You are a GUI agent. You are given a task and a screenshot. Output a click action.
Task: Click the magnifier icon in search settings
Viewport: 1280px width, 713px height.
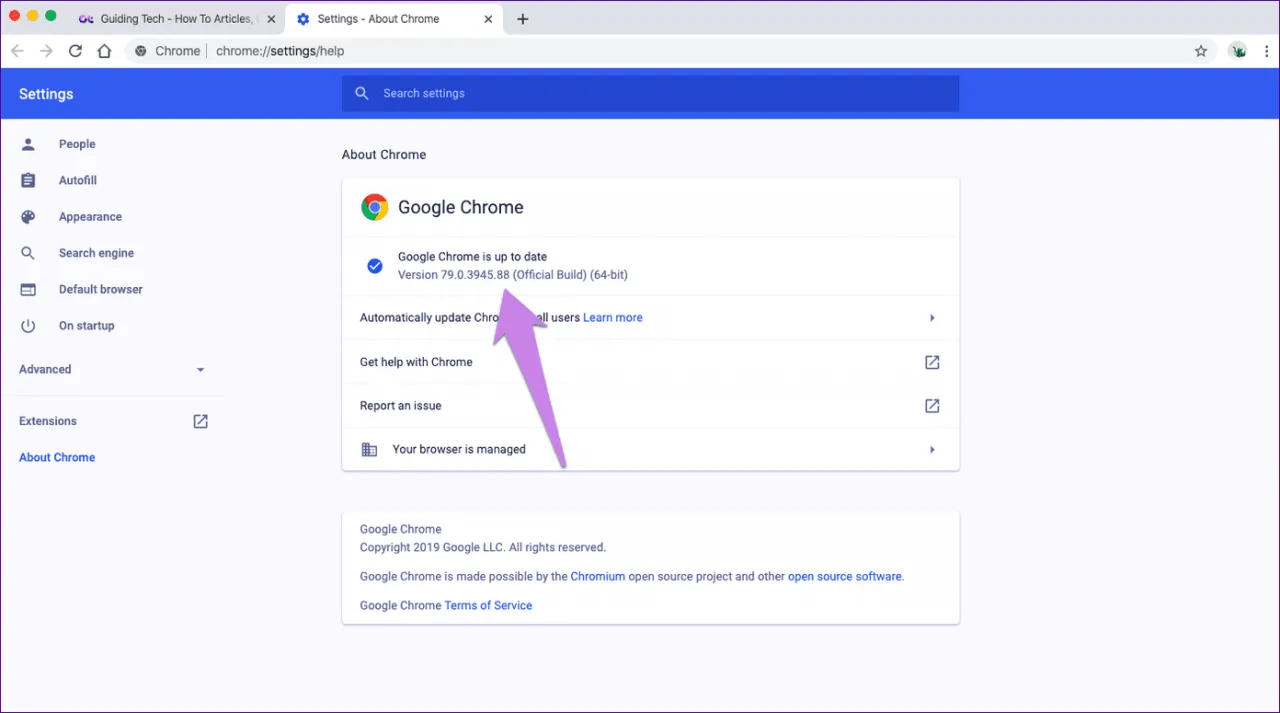(362, 93)
